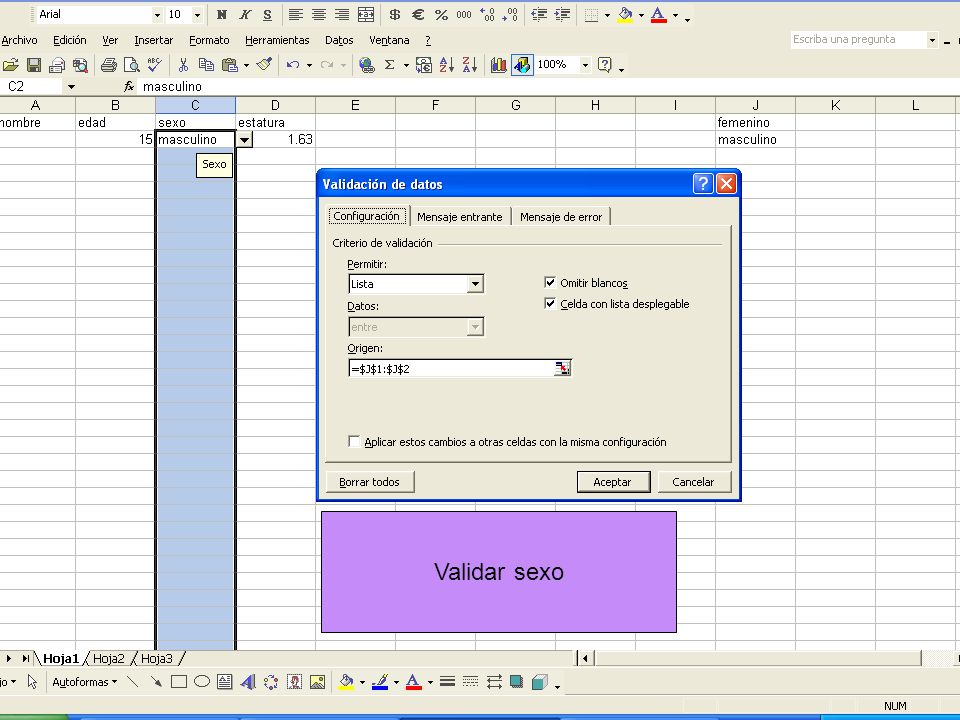Screen dimensions: 960x720
Task: Click the Save icon in the toolbar
Action: click(x=34, y=65)
